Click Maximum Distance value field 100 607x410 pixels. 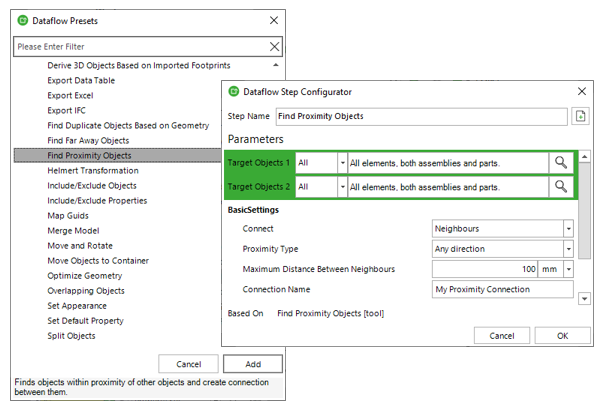(x=484, y=269)
